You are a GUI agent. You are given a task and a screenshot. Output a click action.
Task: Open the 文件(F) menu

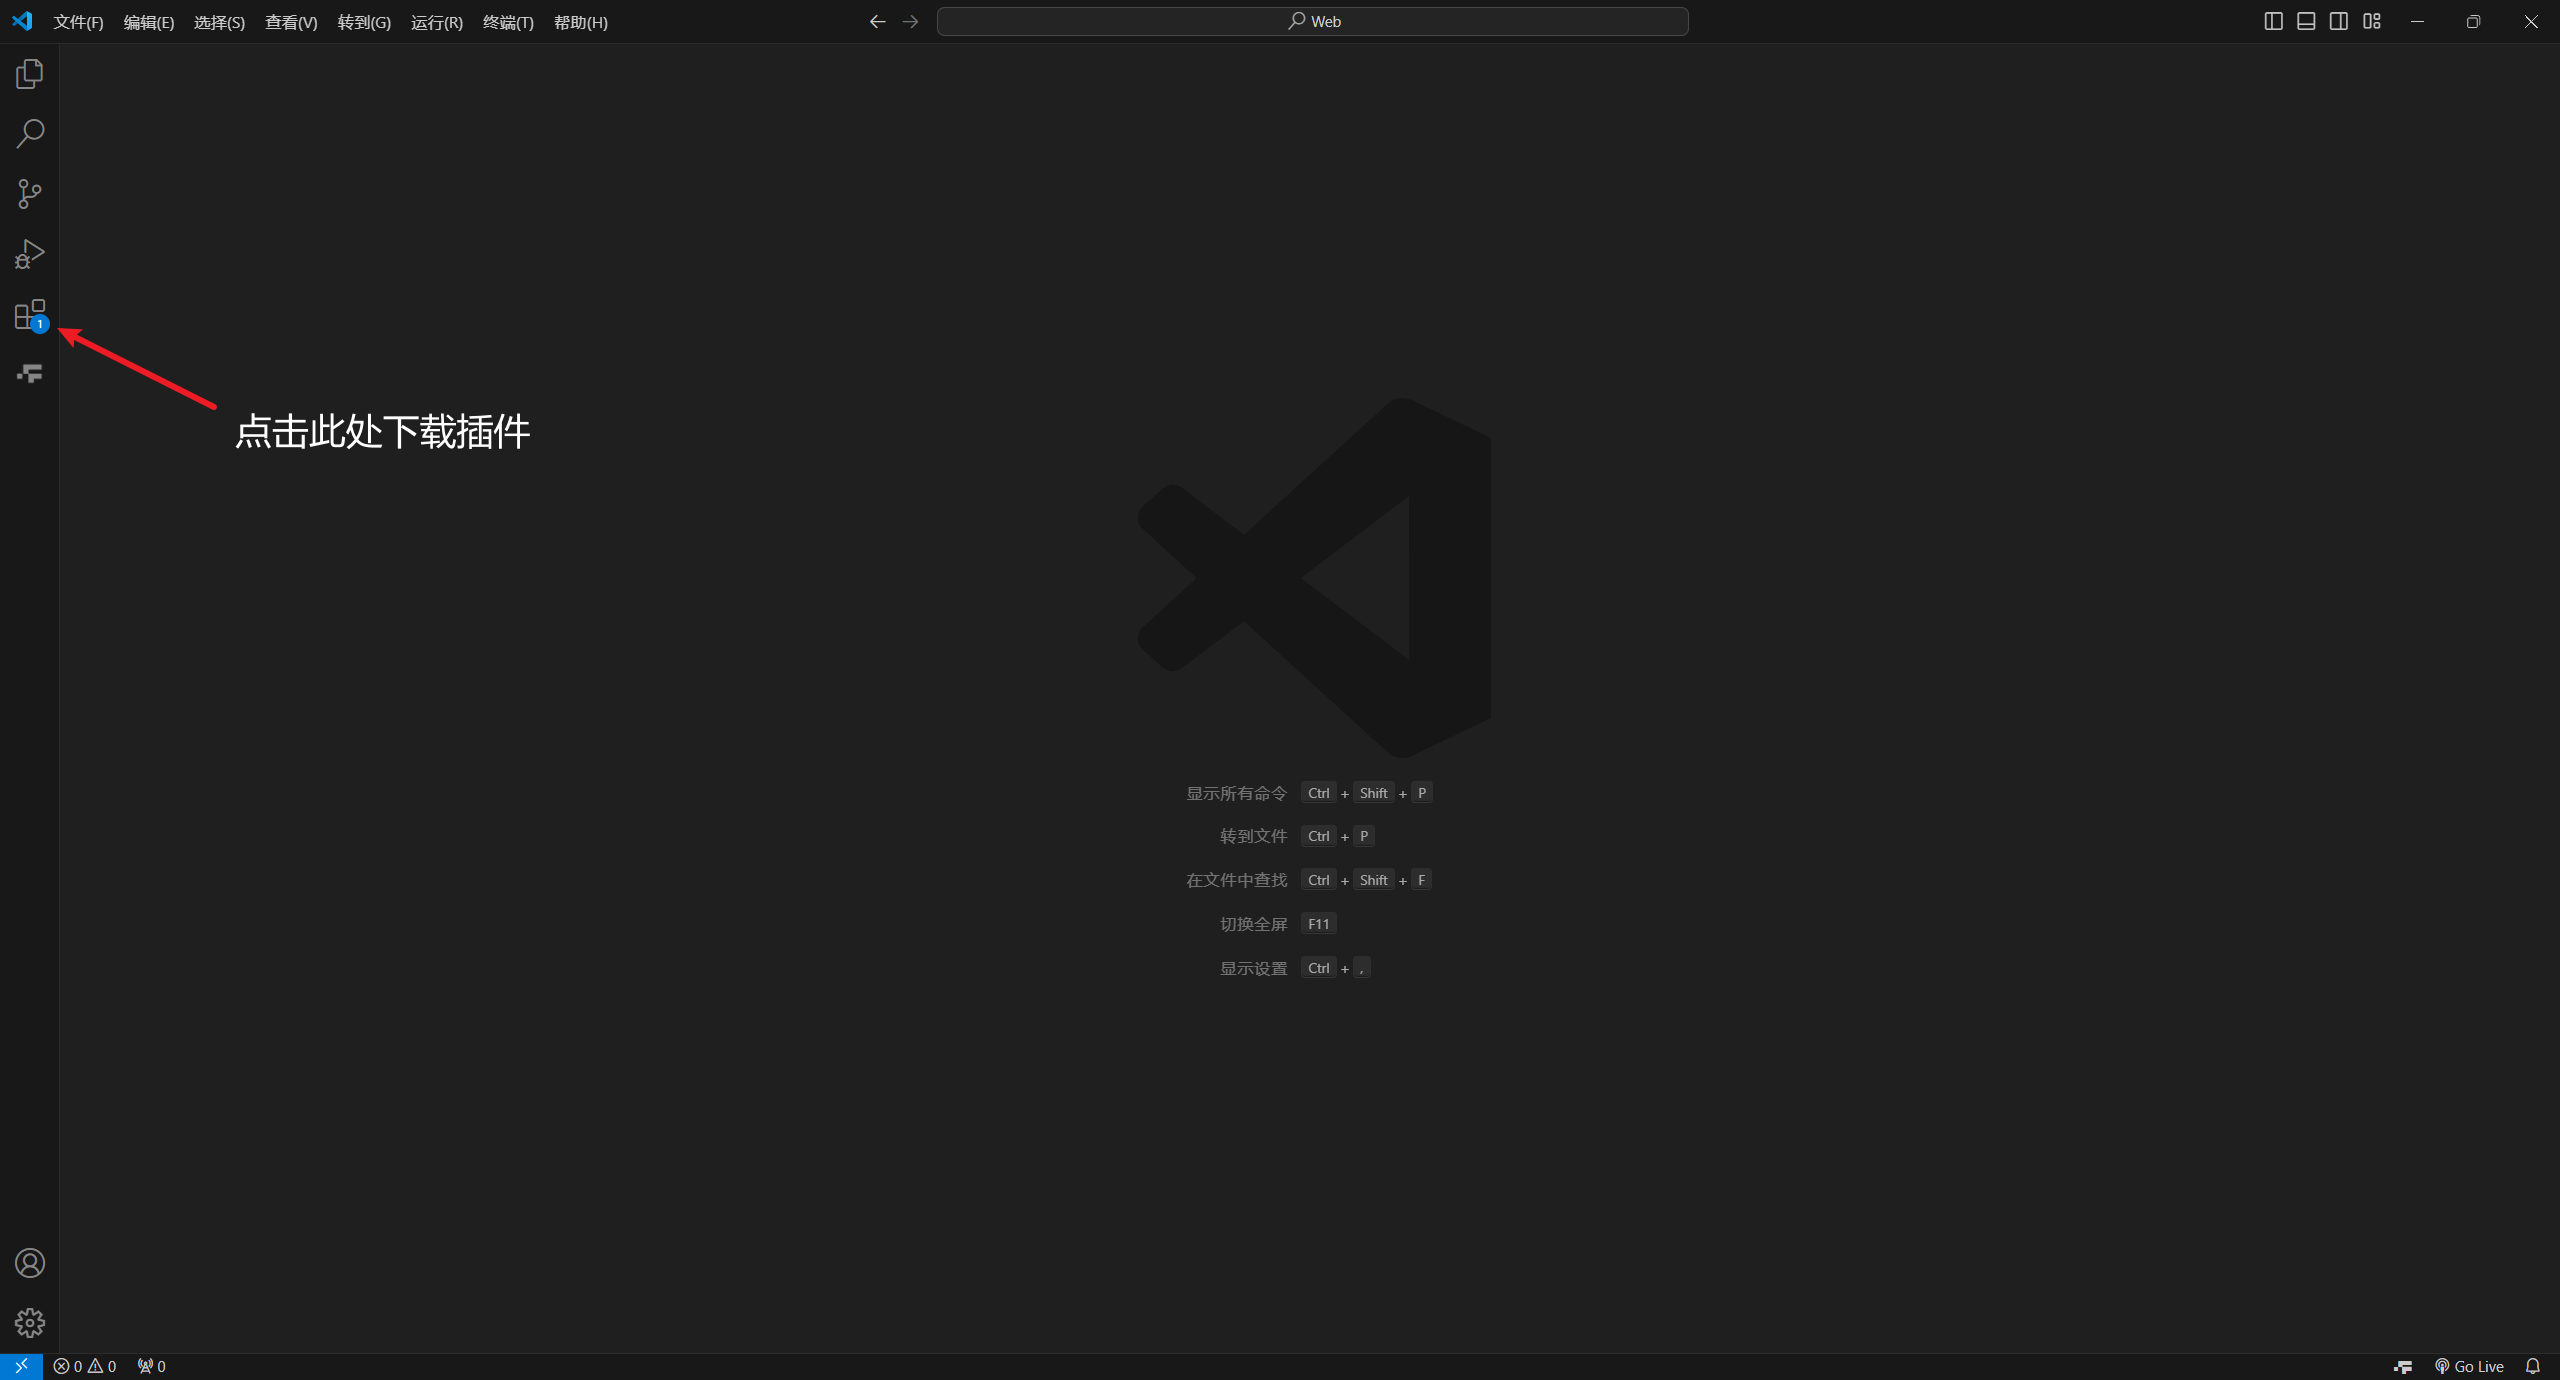78,22
